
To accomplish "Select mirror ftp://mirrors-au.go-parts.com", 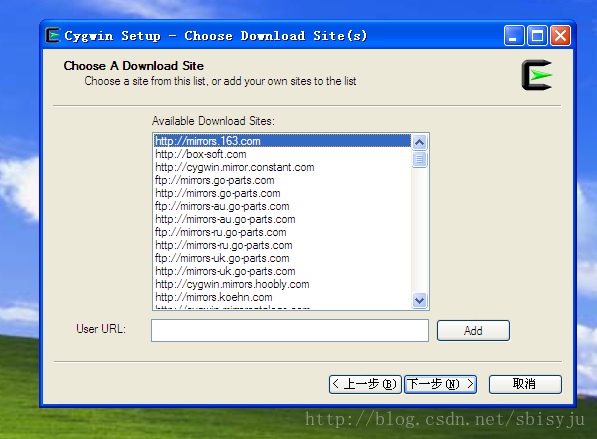I will click(x=283, y=206).
